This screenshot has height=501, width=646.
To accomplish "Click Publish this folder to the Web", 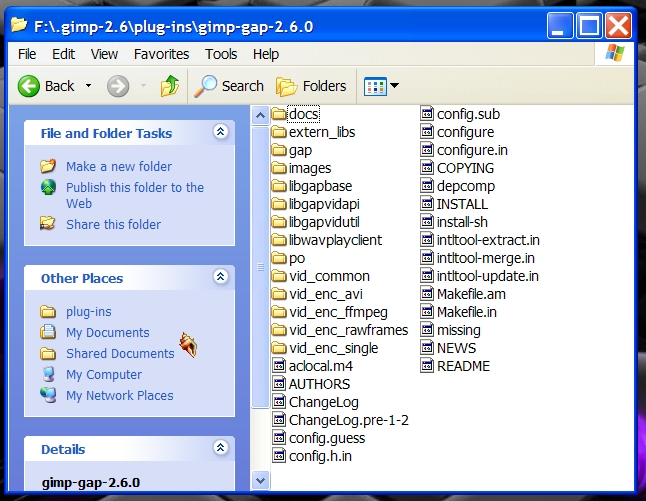I will pyautogui.click(x=135, y=195).
